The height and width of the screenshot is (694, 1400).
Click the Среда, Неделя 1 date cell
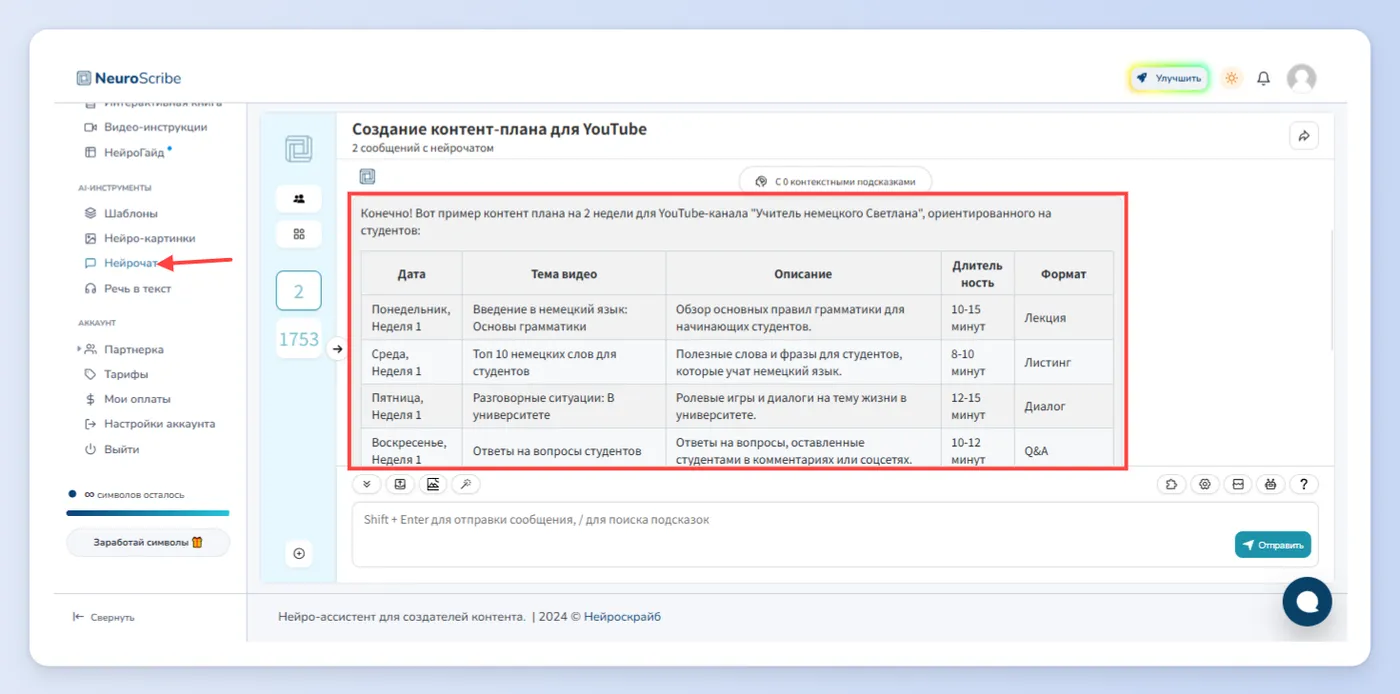coord(412,362)
